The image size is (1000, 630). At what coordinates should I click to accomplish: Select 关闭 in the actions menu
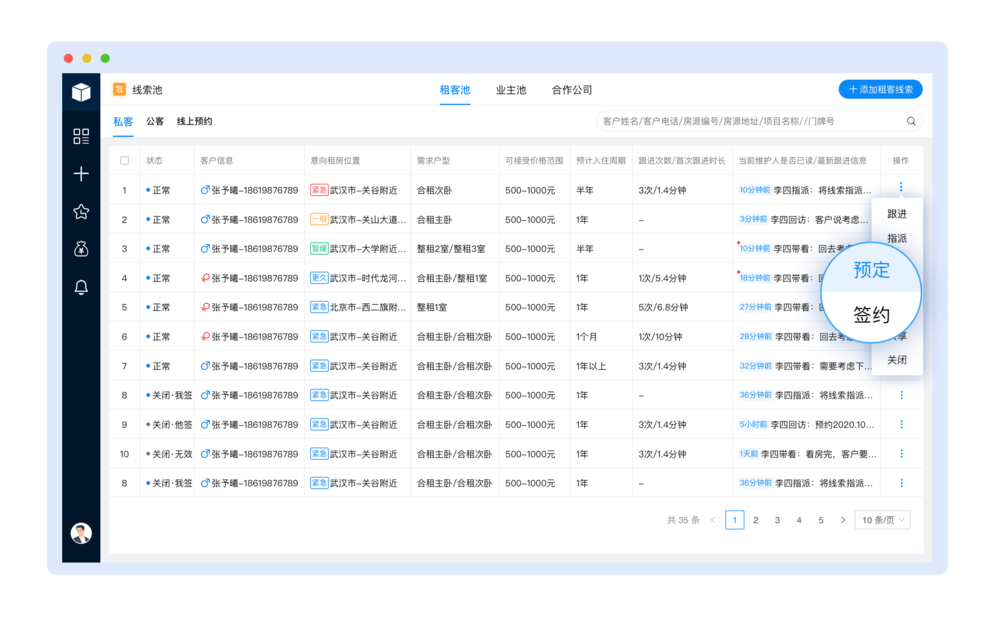pos(897,360)
